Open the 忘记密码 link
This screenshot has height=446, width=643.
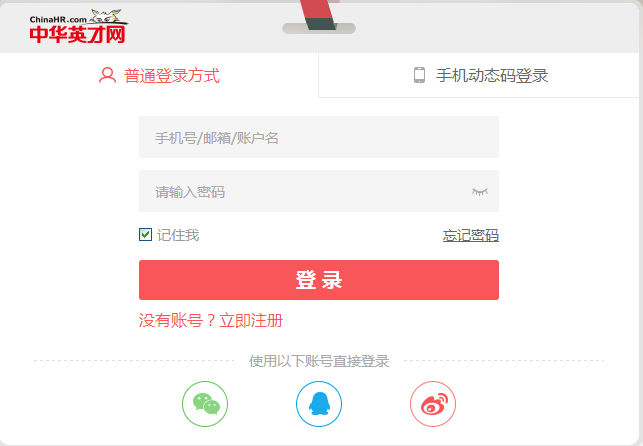tap(471, 235)
